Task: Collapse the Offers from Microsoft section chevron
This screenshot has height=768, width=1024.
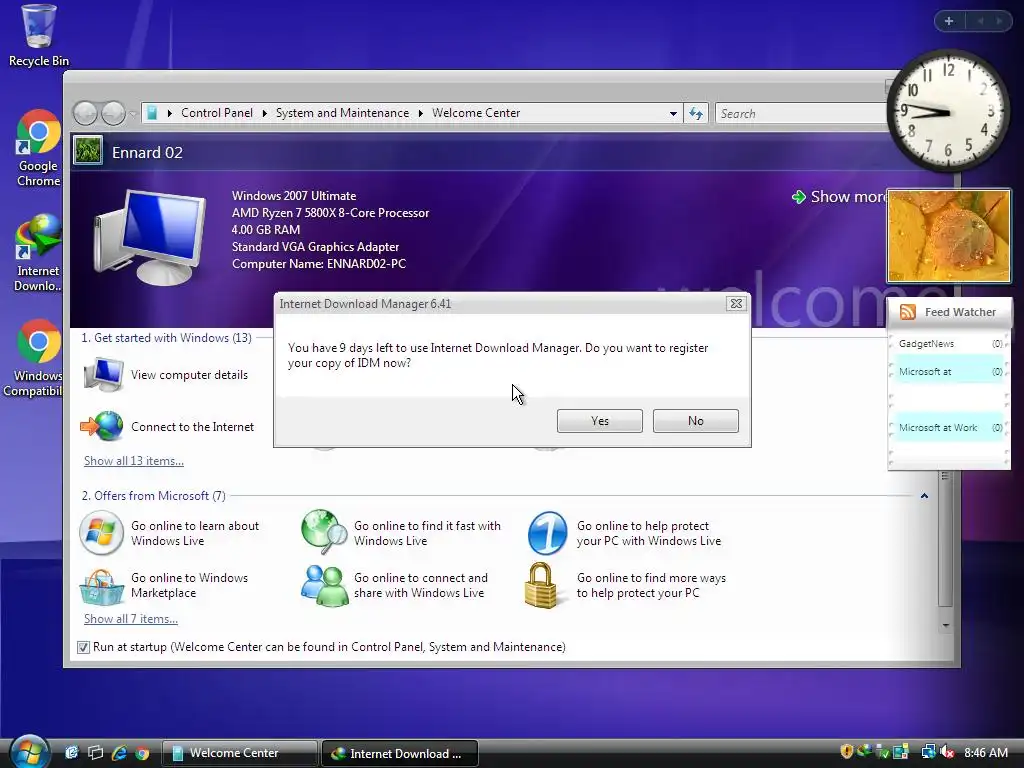Action: tap(924, 496)
